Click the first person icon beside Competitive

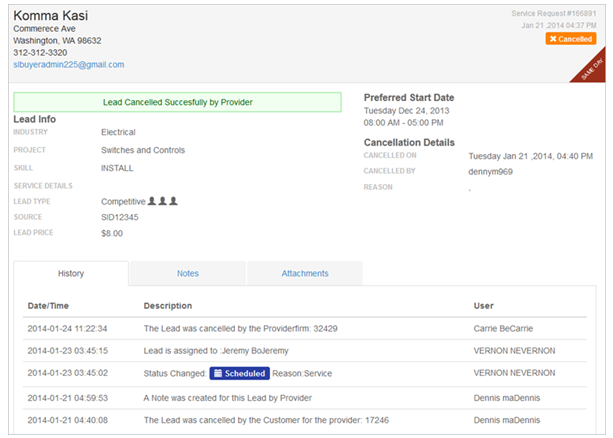152,201
